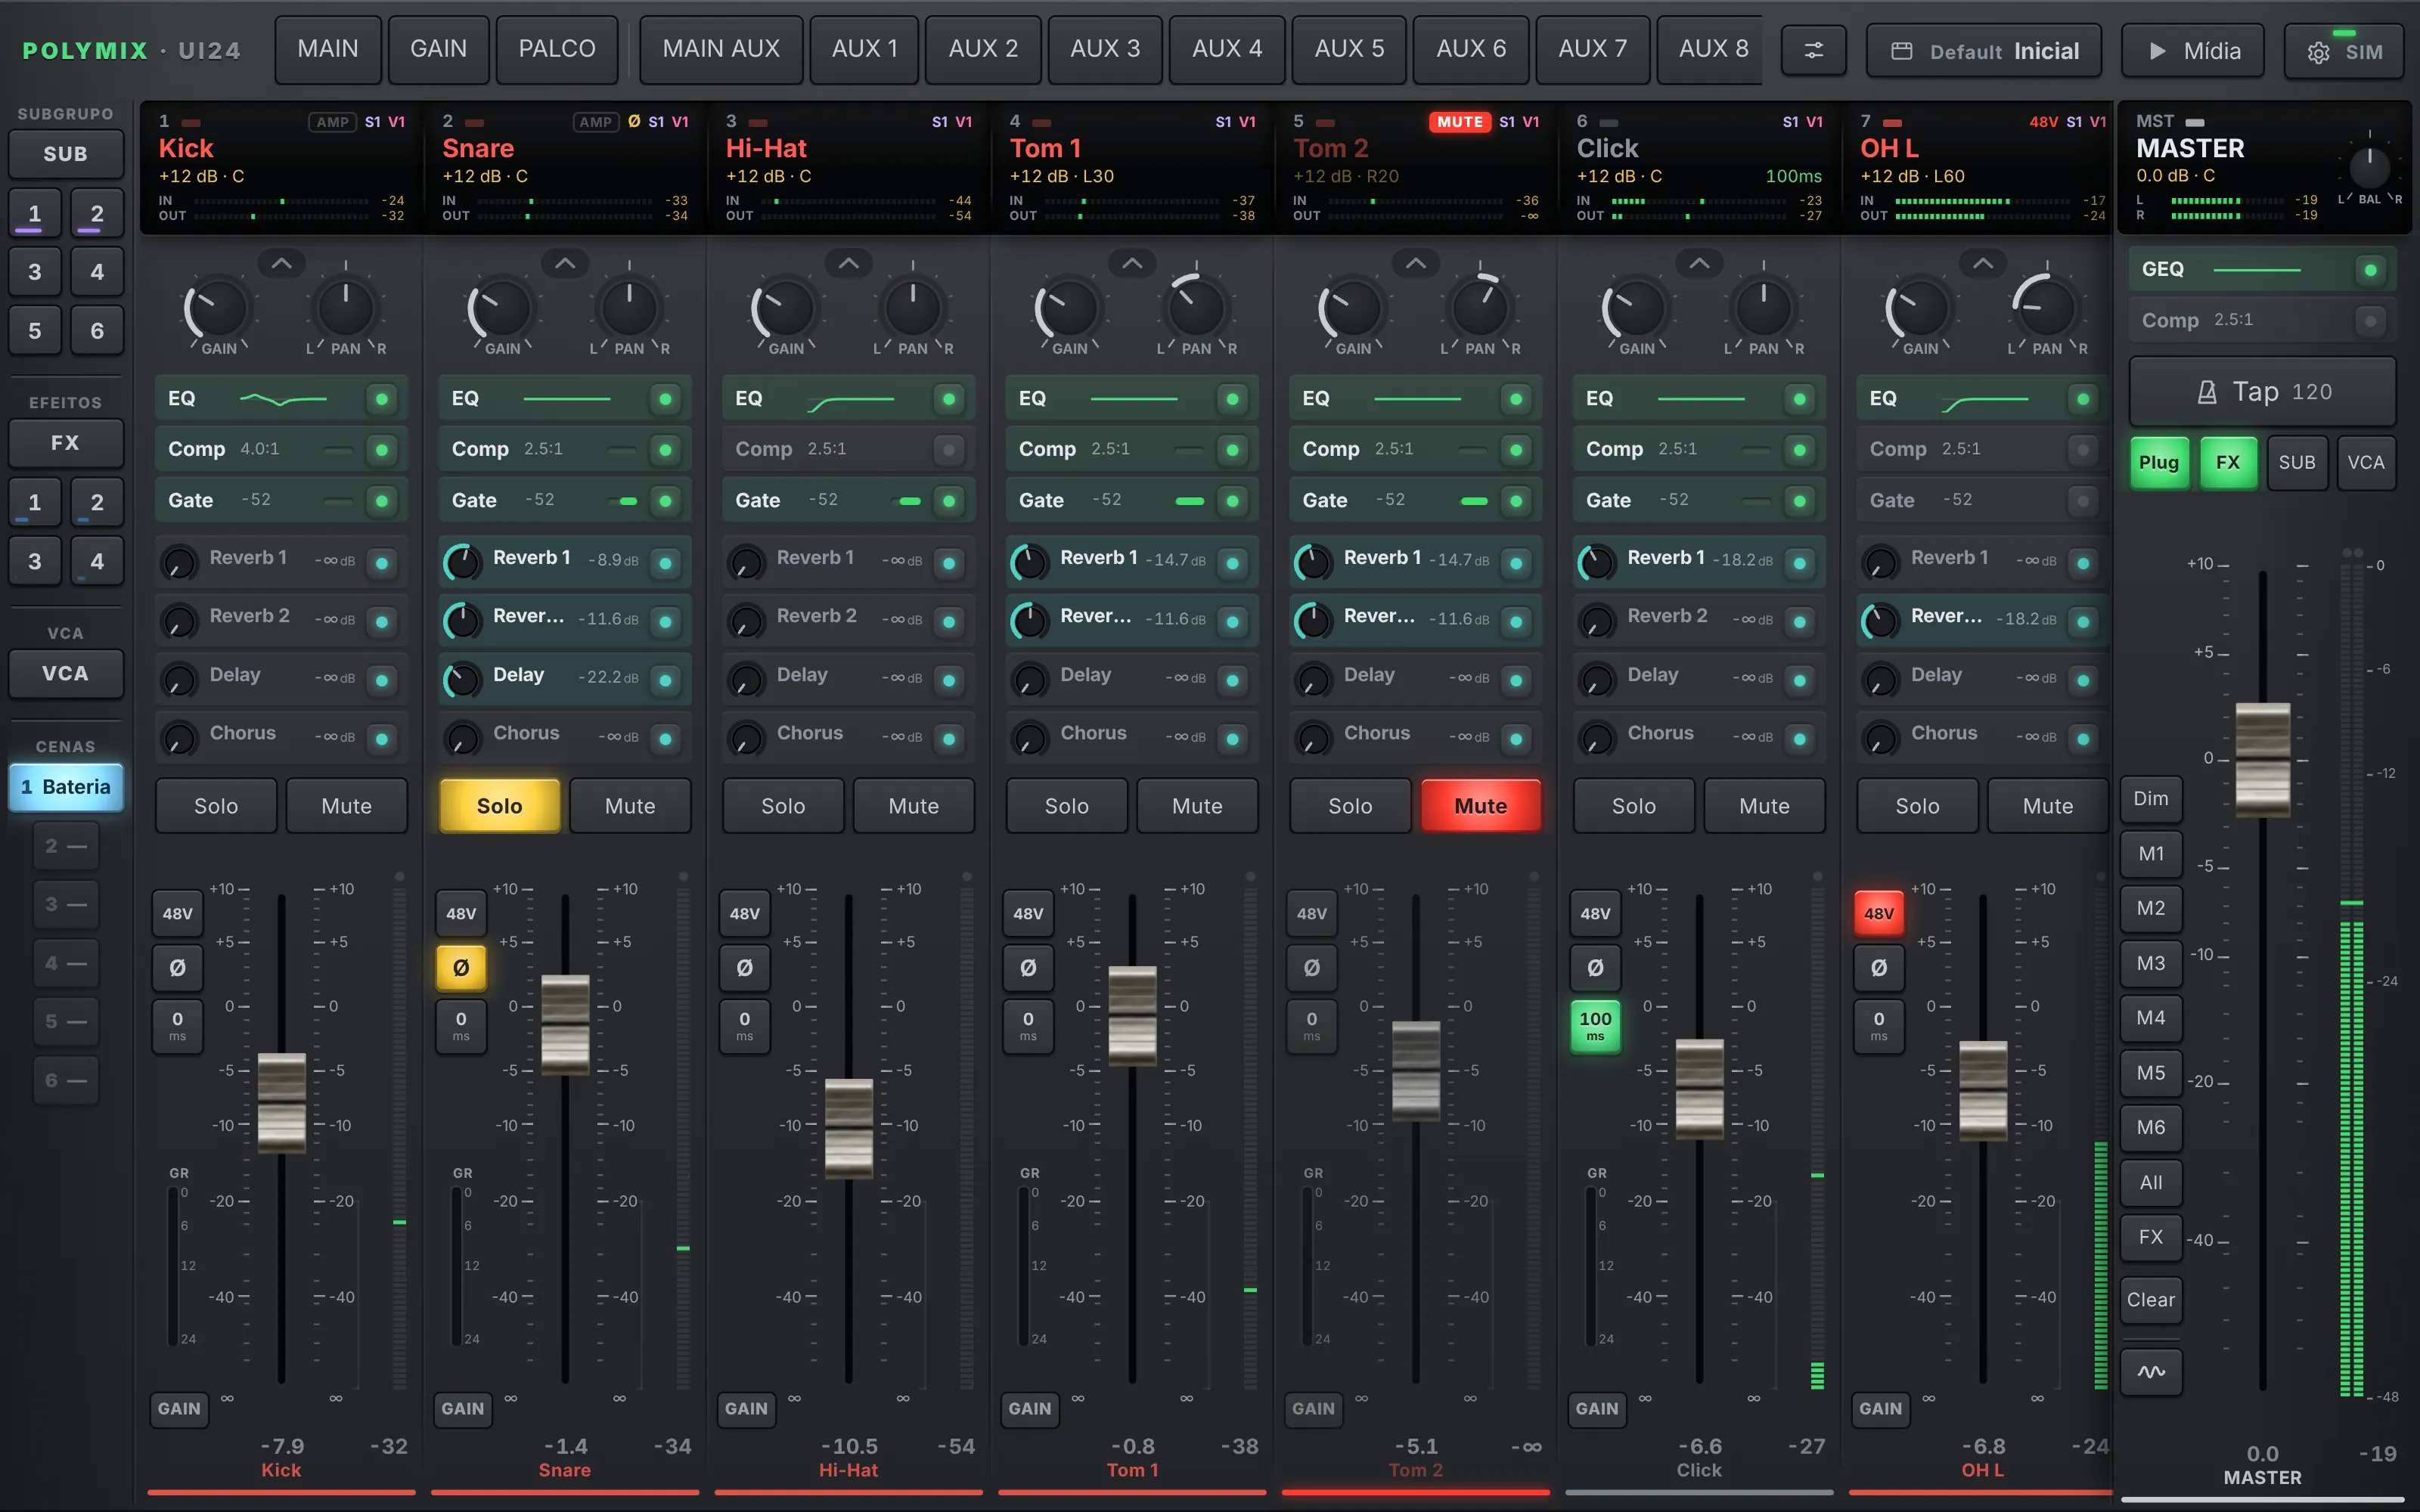Toggle phase invert on Snare channel
Screen dimensions: 2420x1512
(x=461, y=968)
